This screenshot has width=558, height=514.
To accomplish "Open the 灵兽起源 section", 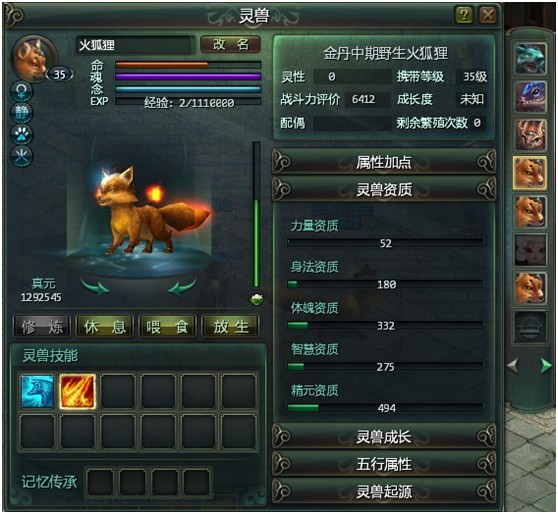I will [384, 492].
